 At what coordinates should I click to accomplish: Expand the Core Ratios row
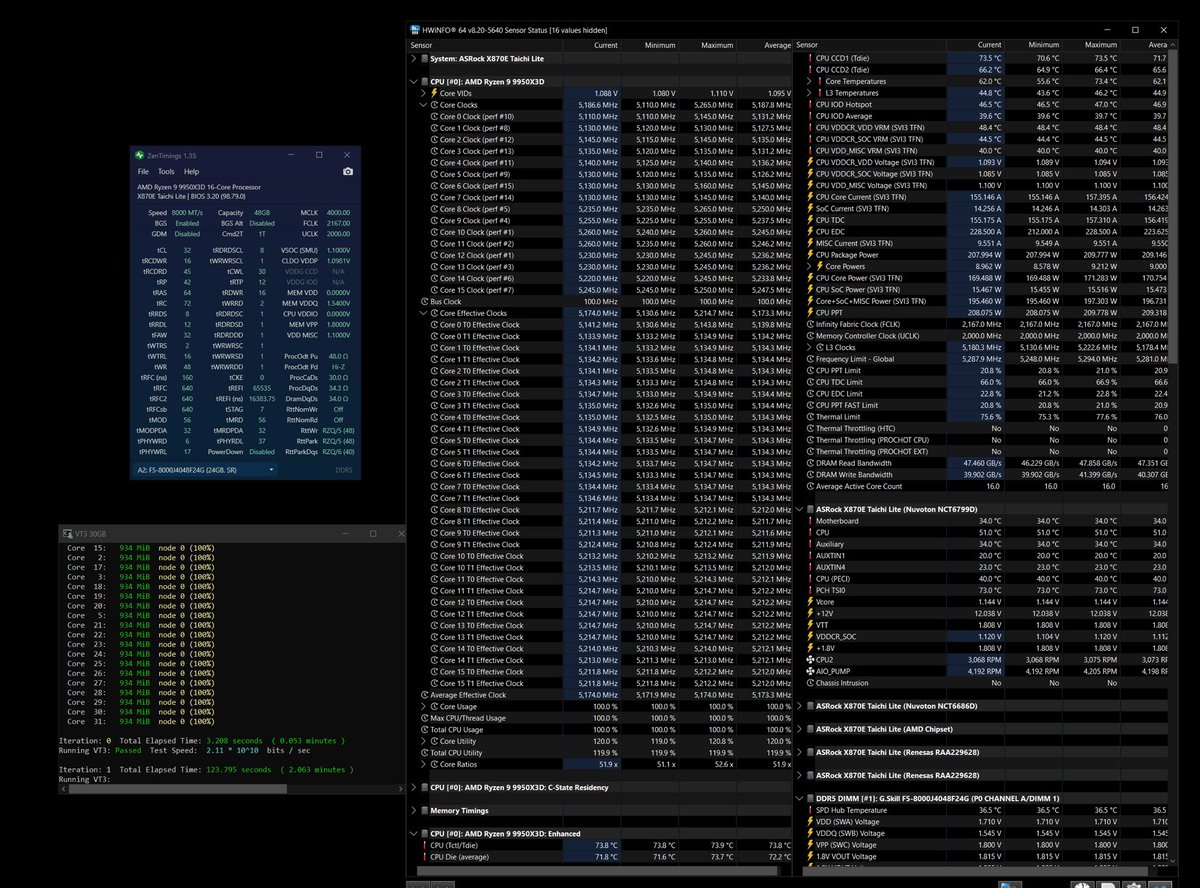pos(423,764)
